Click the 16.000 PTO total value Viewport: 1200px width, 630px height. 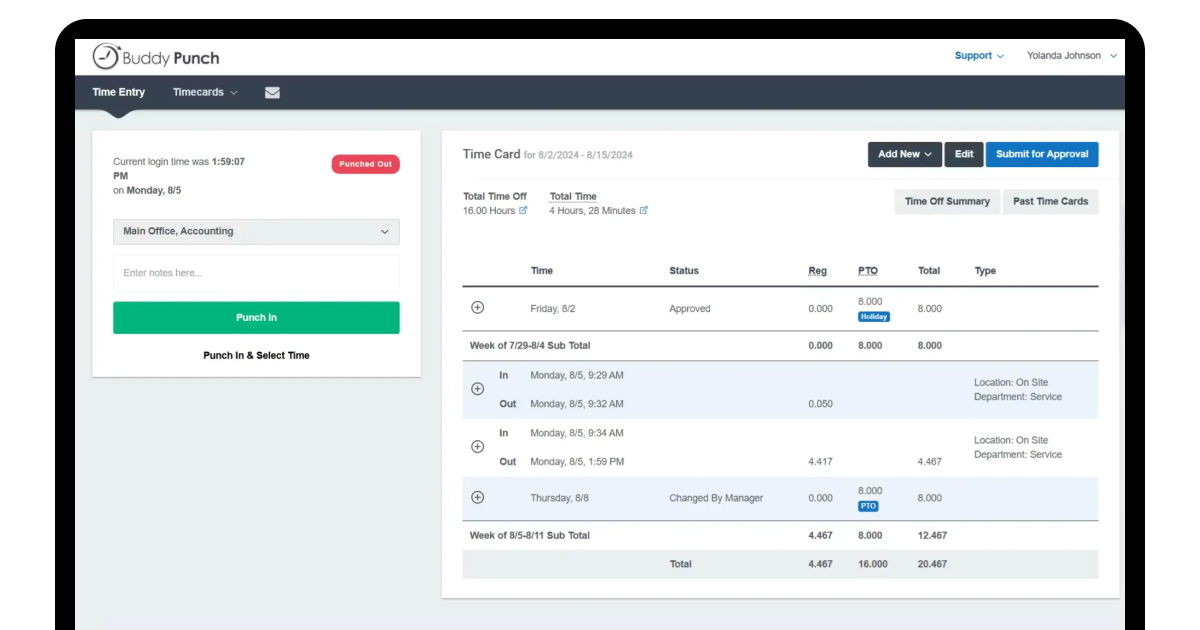point(872,565)
